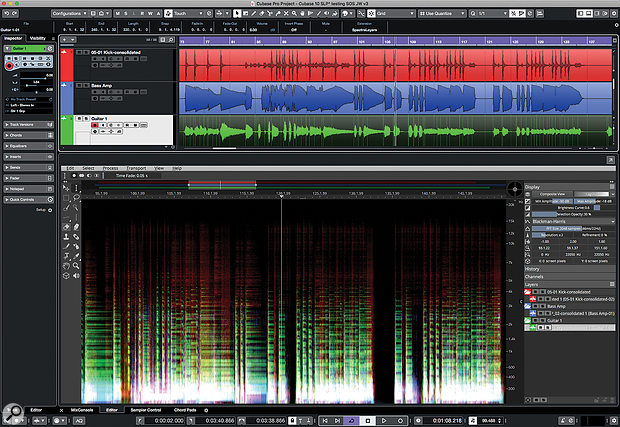Viewport: 620px width, 427px height.
Task: Open the Process menu in SpectraLayers
Action: (x=110, y=168)
